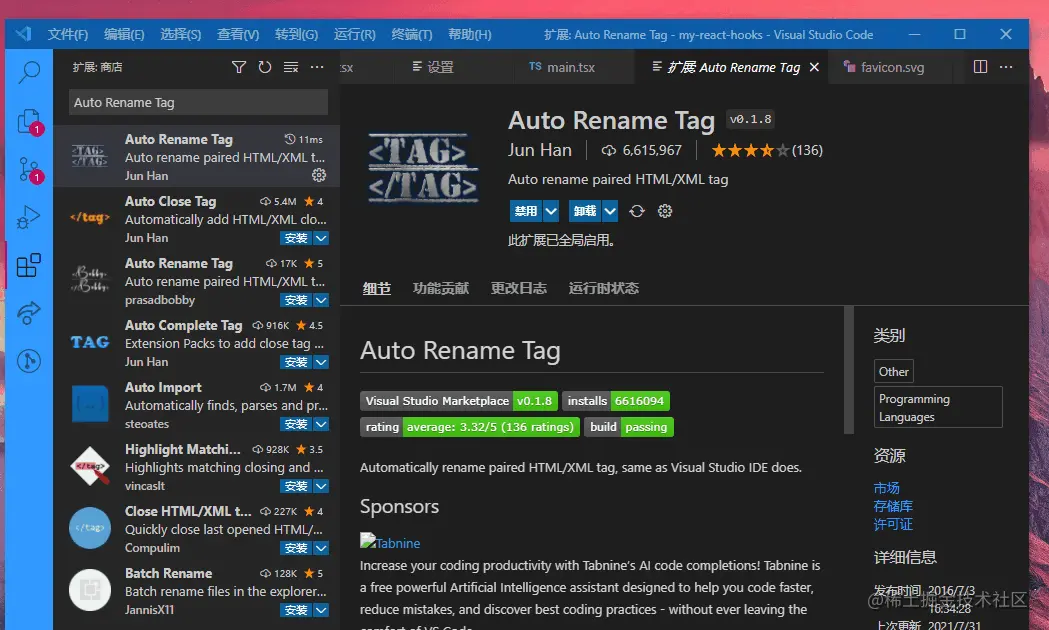Expand install options for Auto Close Tag

tap(321, 238)
